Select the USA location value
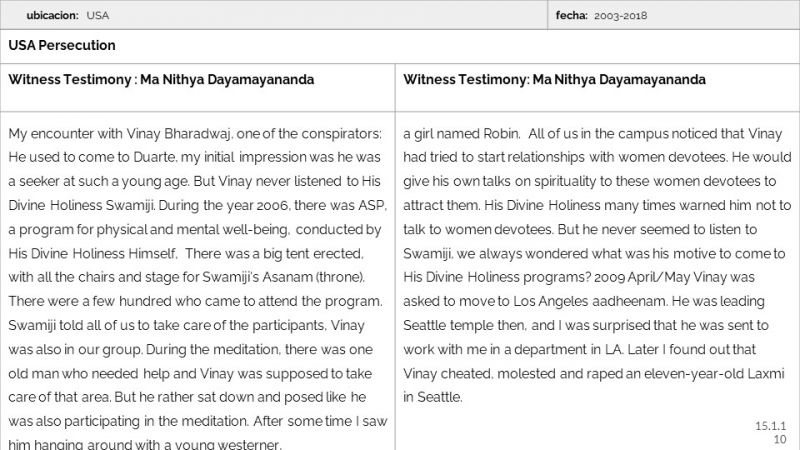This screenshot has height=450, width=800. click(98, 16)
